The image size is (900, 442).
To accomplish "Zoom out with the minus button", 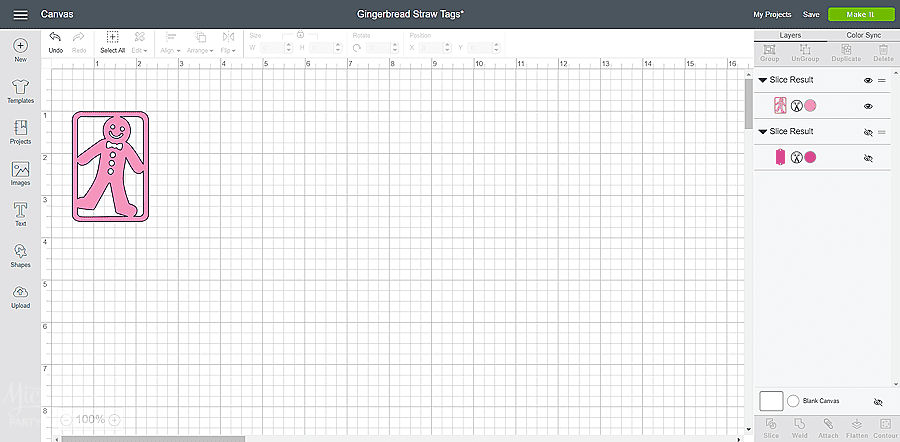I will tap(65, 420).
